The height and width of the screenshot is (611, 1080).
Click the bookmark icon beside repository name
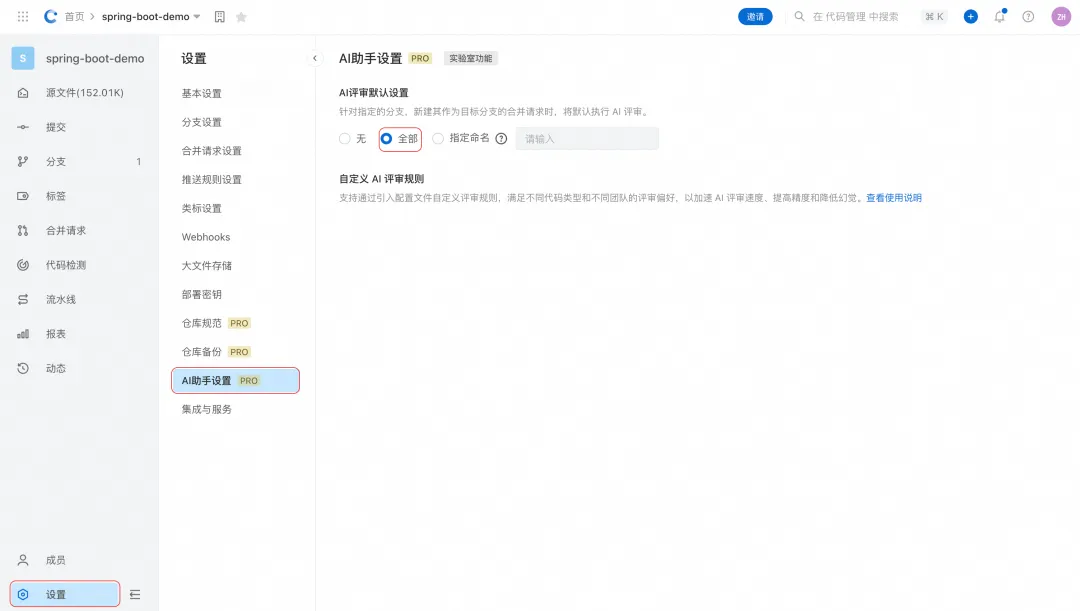point(220,17)
